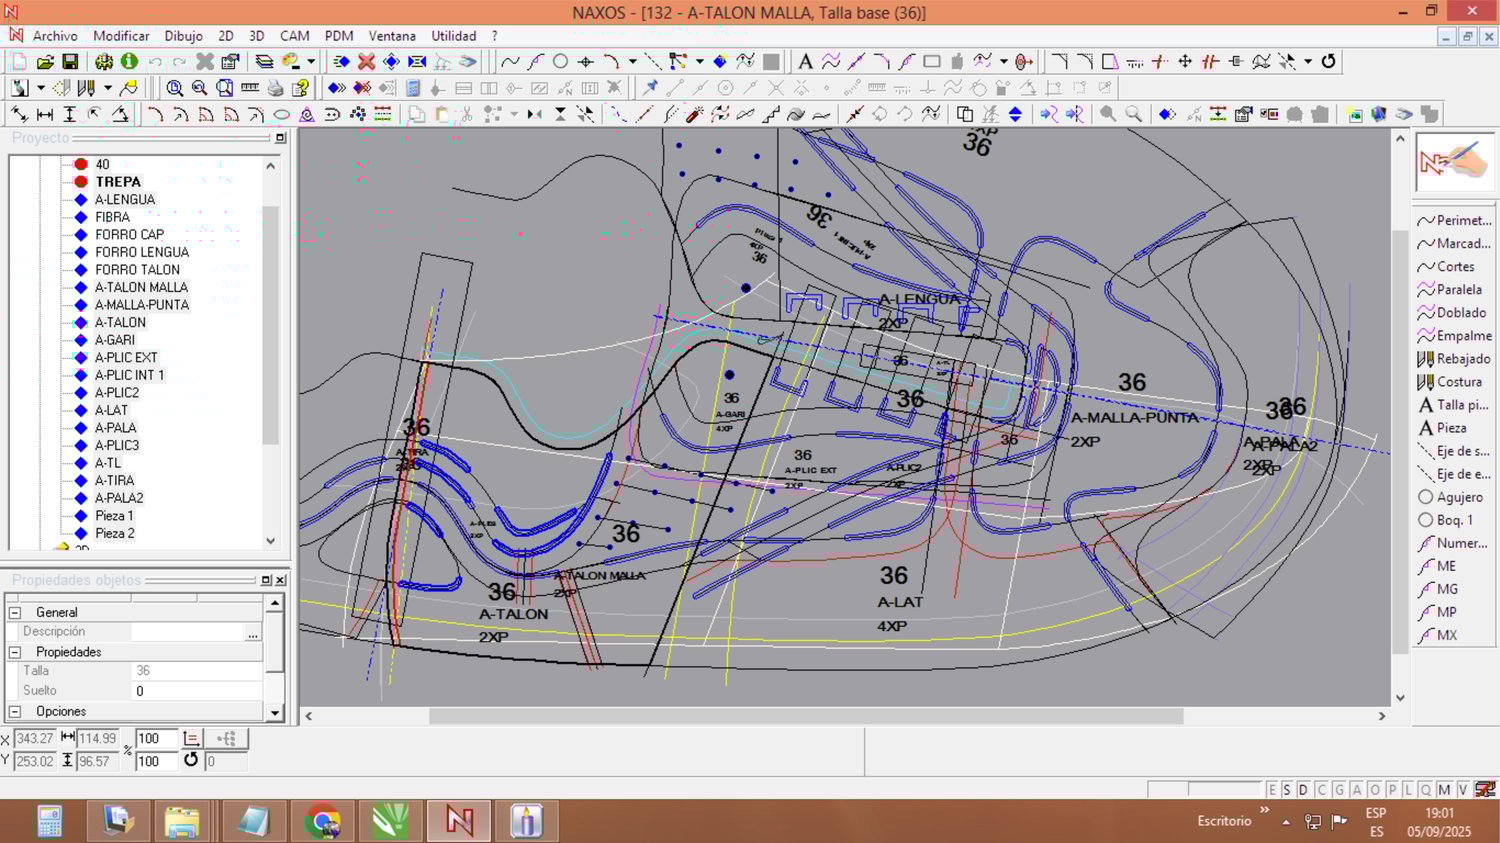Image resolution: width=1500 pixels, height=843 pixels.
Task: Click the Costura option in right panel
Action: (x=1458, y=382)
